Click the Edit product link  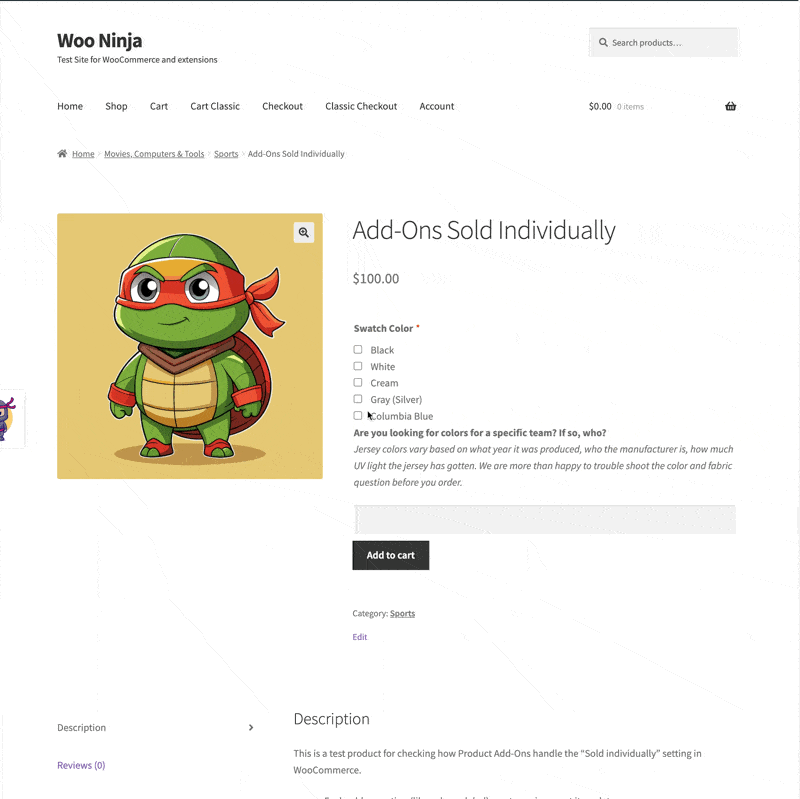point(360,637)
